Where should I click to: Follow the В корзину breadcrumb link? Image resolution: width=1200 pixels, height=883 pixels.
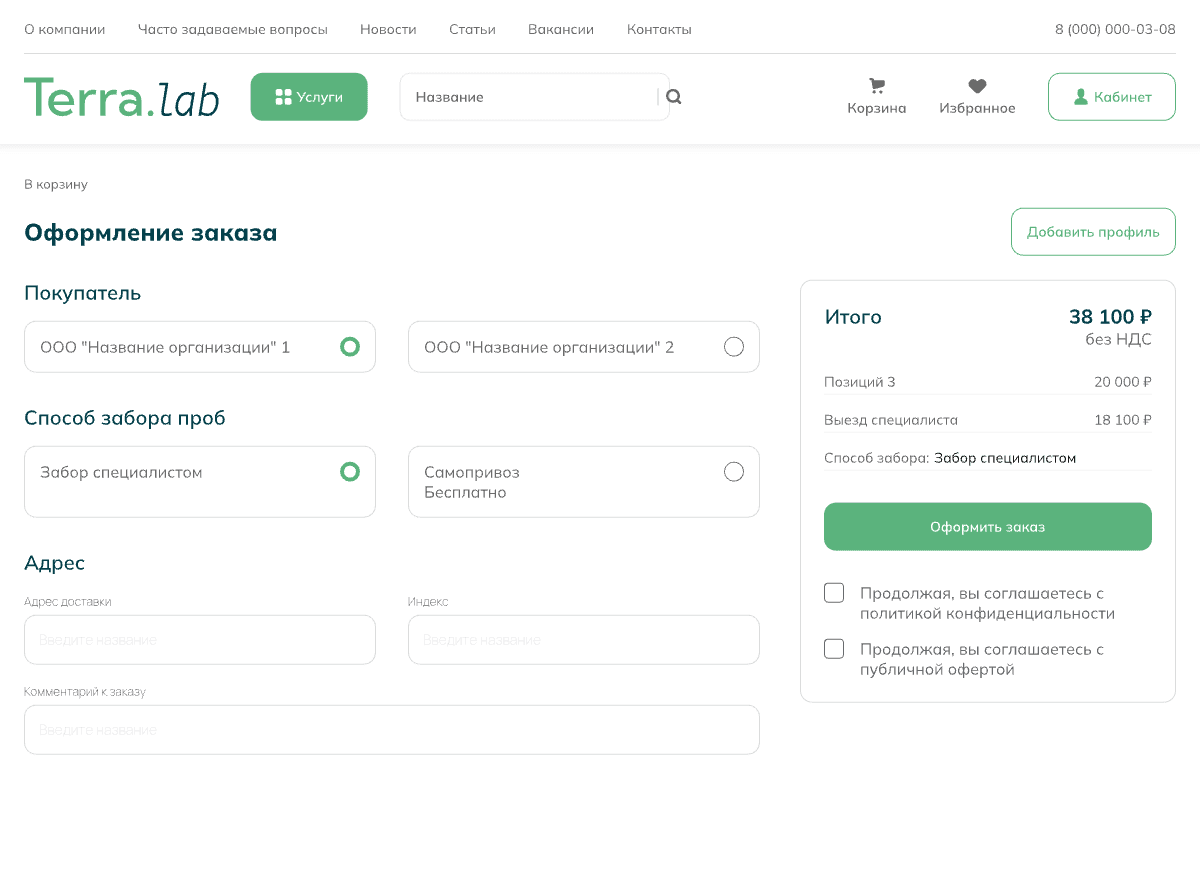(x=56, y=185)
